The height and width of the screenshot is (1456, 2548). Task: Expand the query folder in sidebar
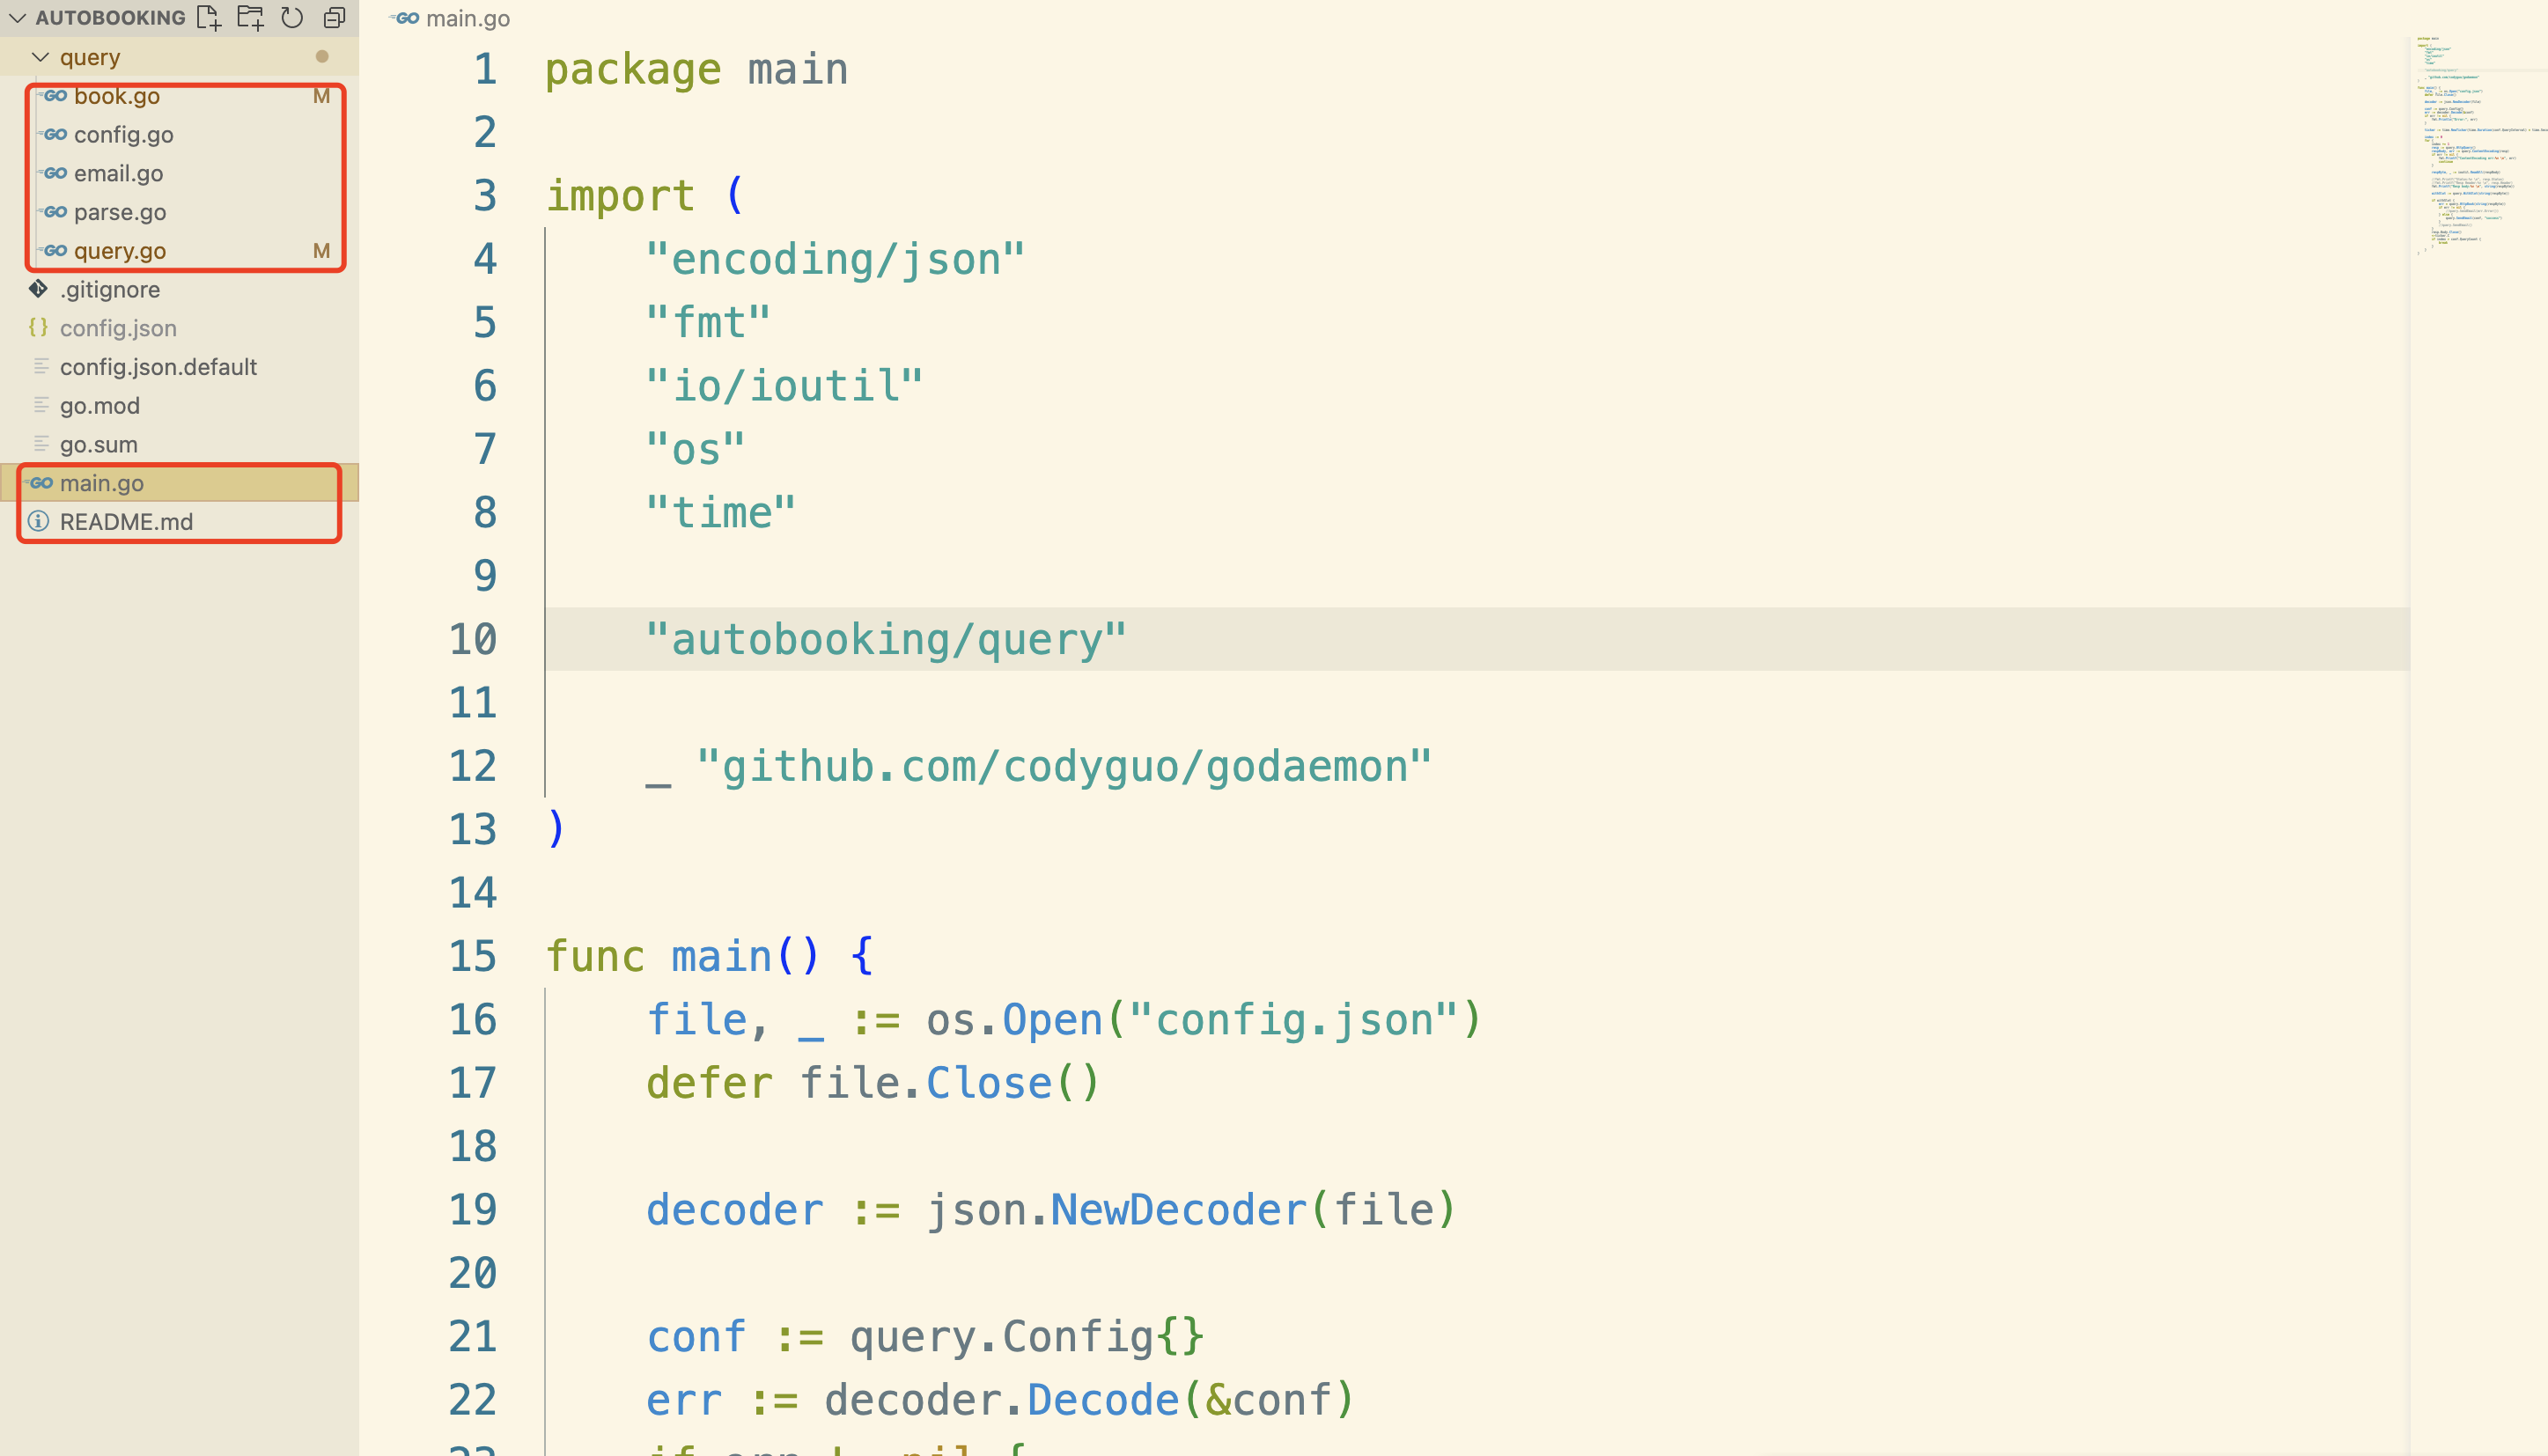(39, 56)
